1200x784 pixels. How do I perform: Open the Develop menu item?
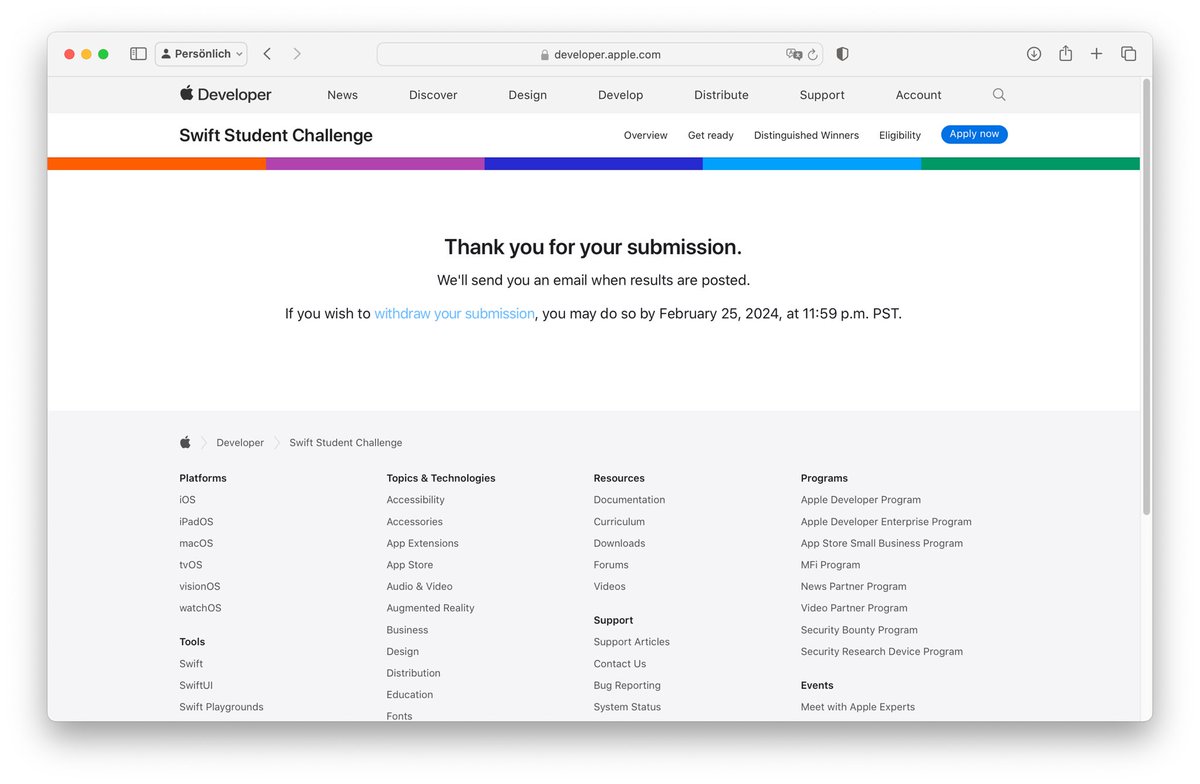(x=621, y=95)
